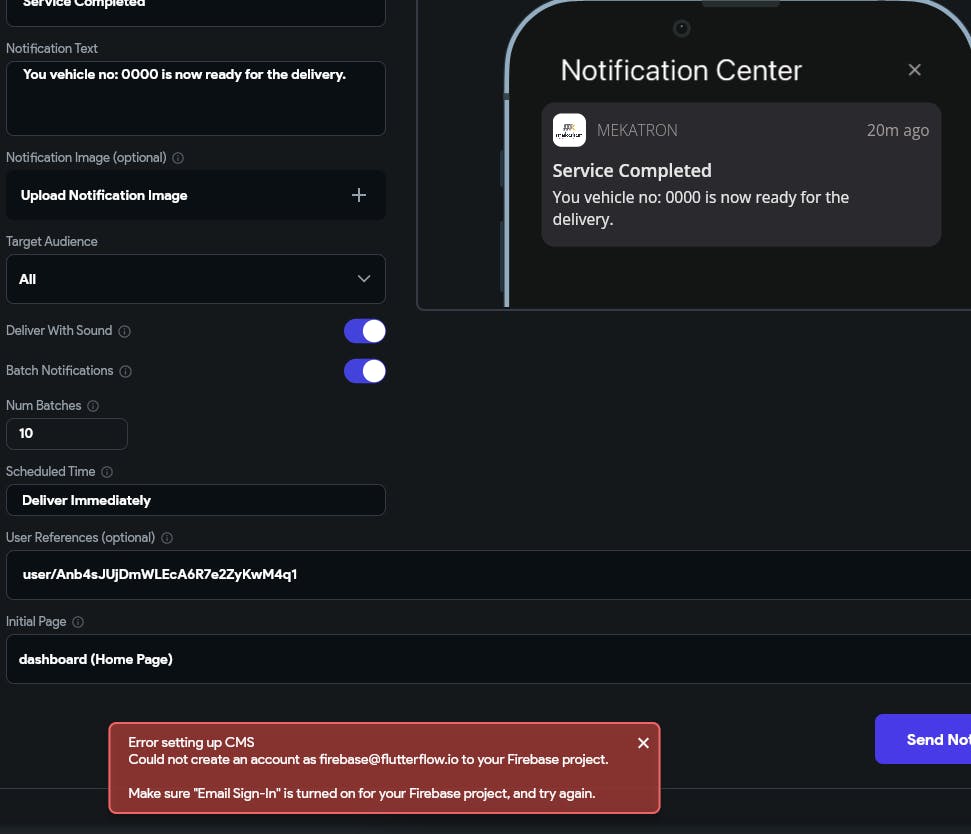Viewport: 971px width, 834px height.
Task: Click the Upload Notification Image button
Action: [104, 195]
